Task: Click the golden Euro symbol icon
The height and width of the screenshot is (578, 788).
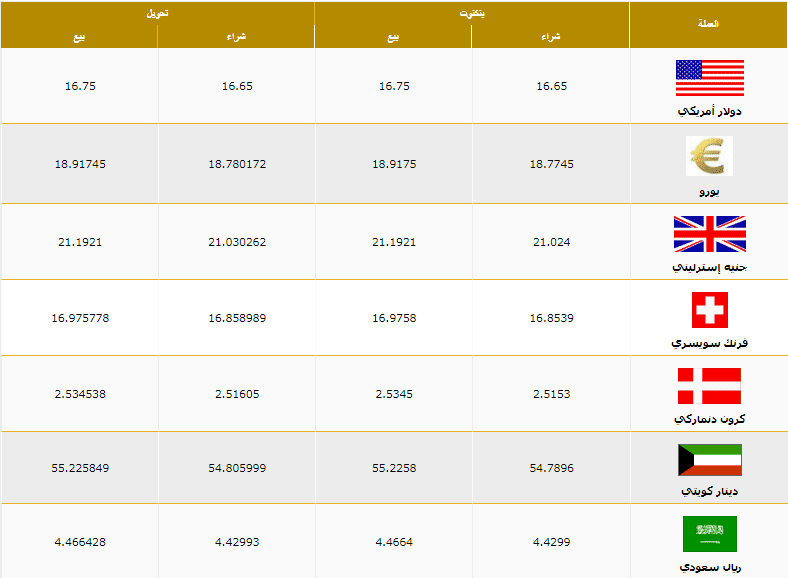Action: click(x=709, y=156)
